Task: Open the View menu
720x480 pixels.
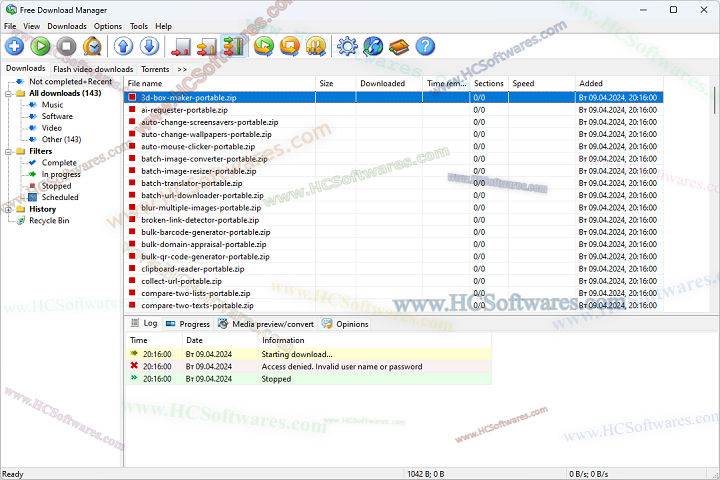Action: [x=32, y=26]
